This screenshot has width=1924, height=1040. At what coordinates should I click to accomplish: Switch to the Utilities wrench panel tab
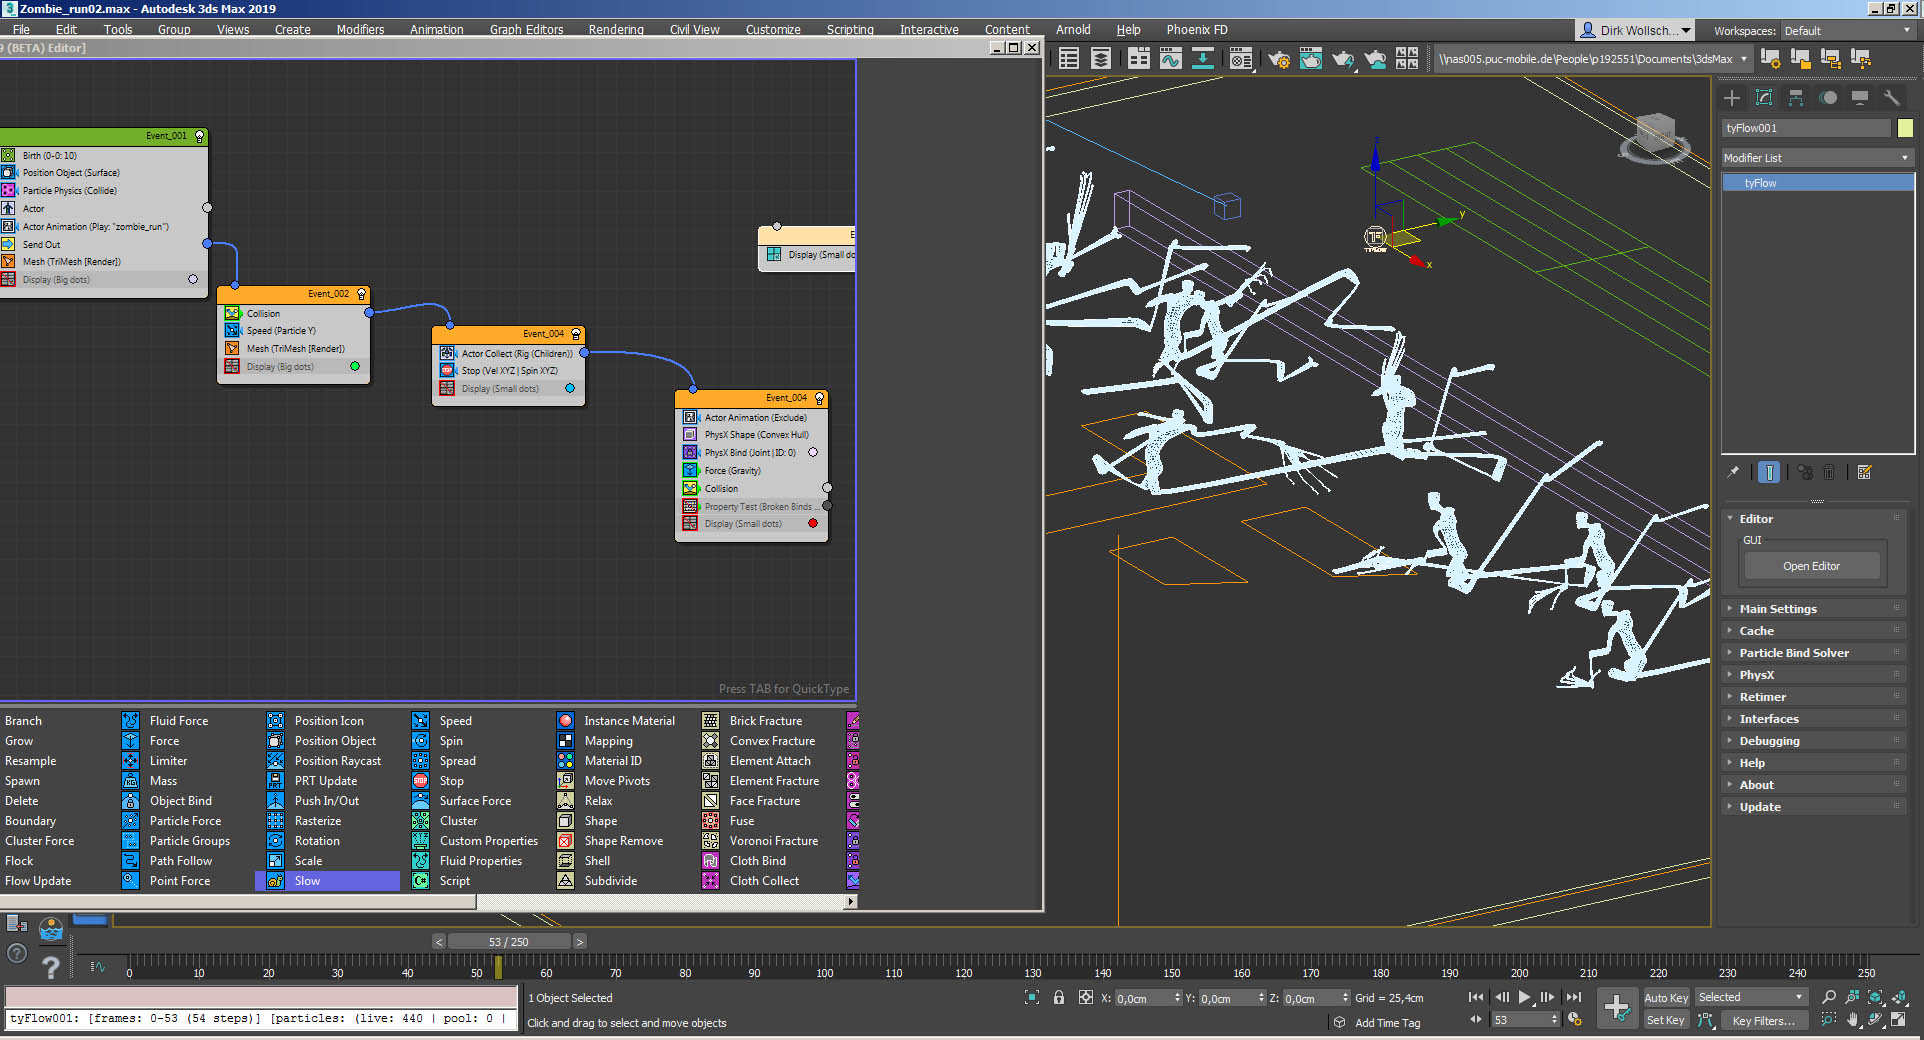click(1891, 97)
